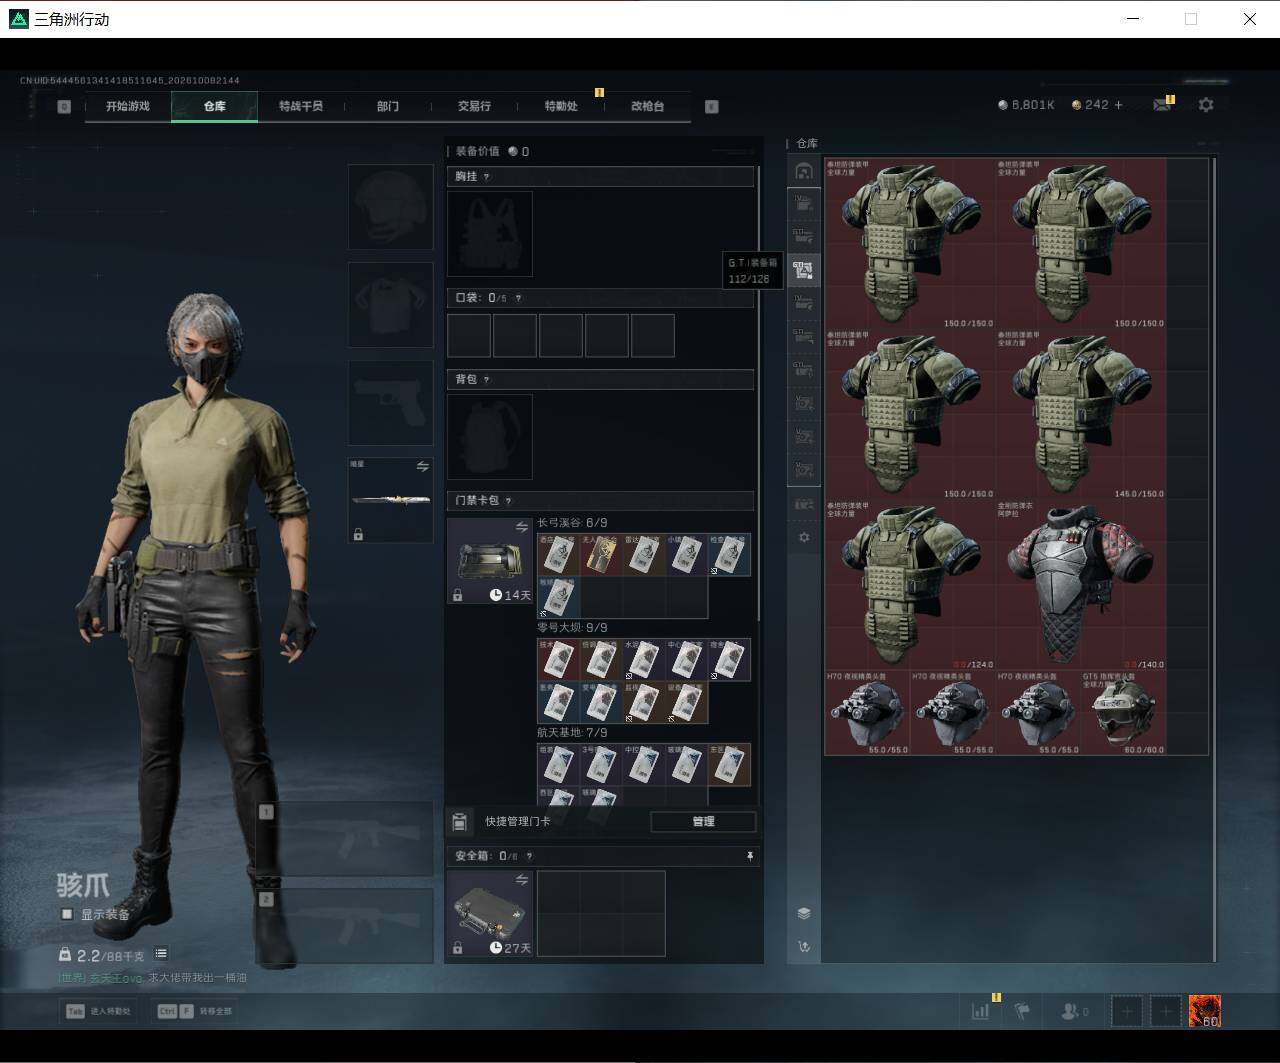
Task: Click the player avatar in bottom-right corner
Action: (x=1205, y=1011)
